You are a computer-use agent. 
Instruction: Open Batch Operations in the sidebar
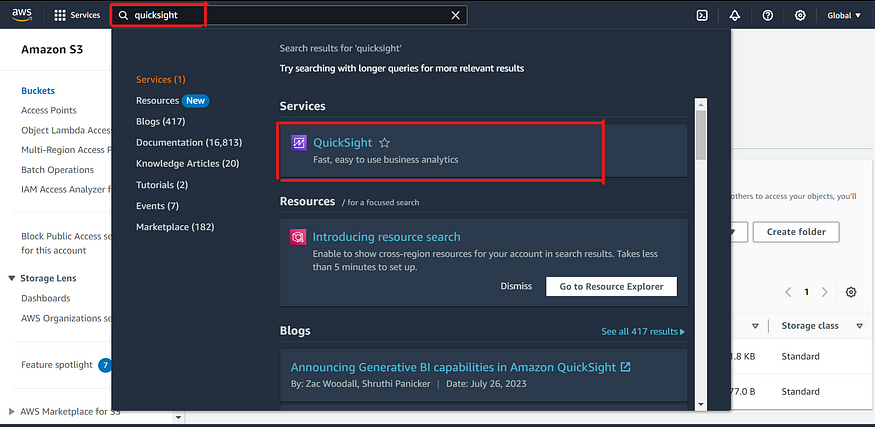57,170
